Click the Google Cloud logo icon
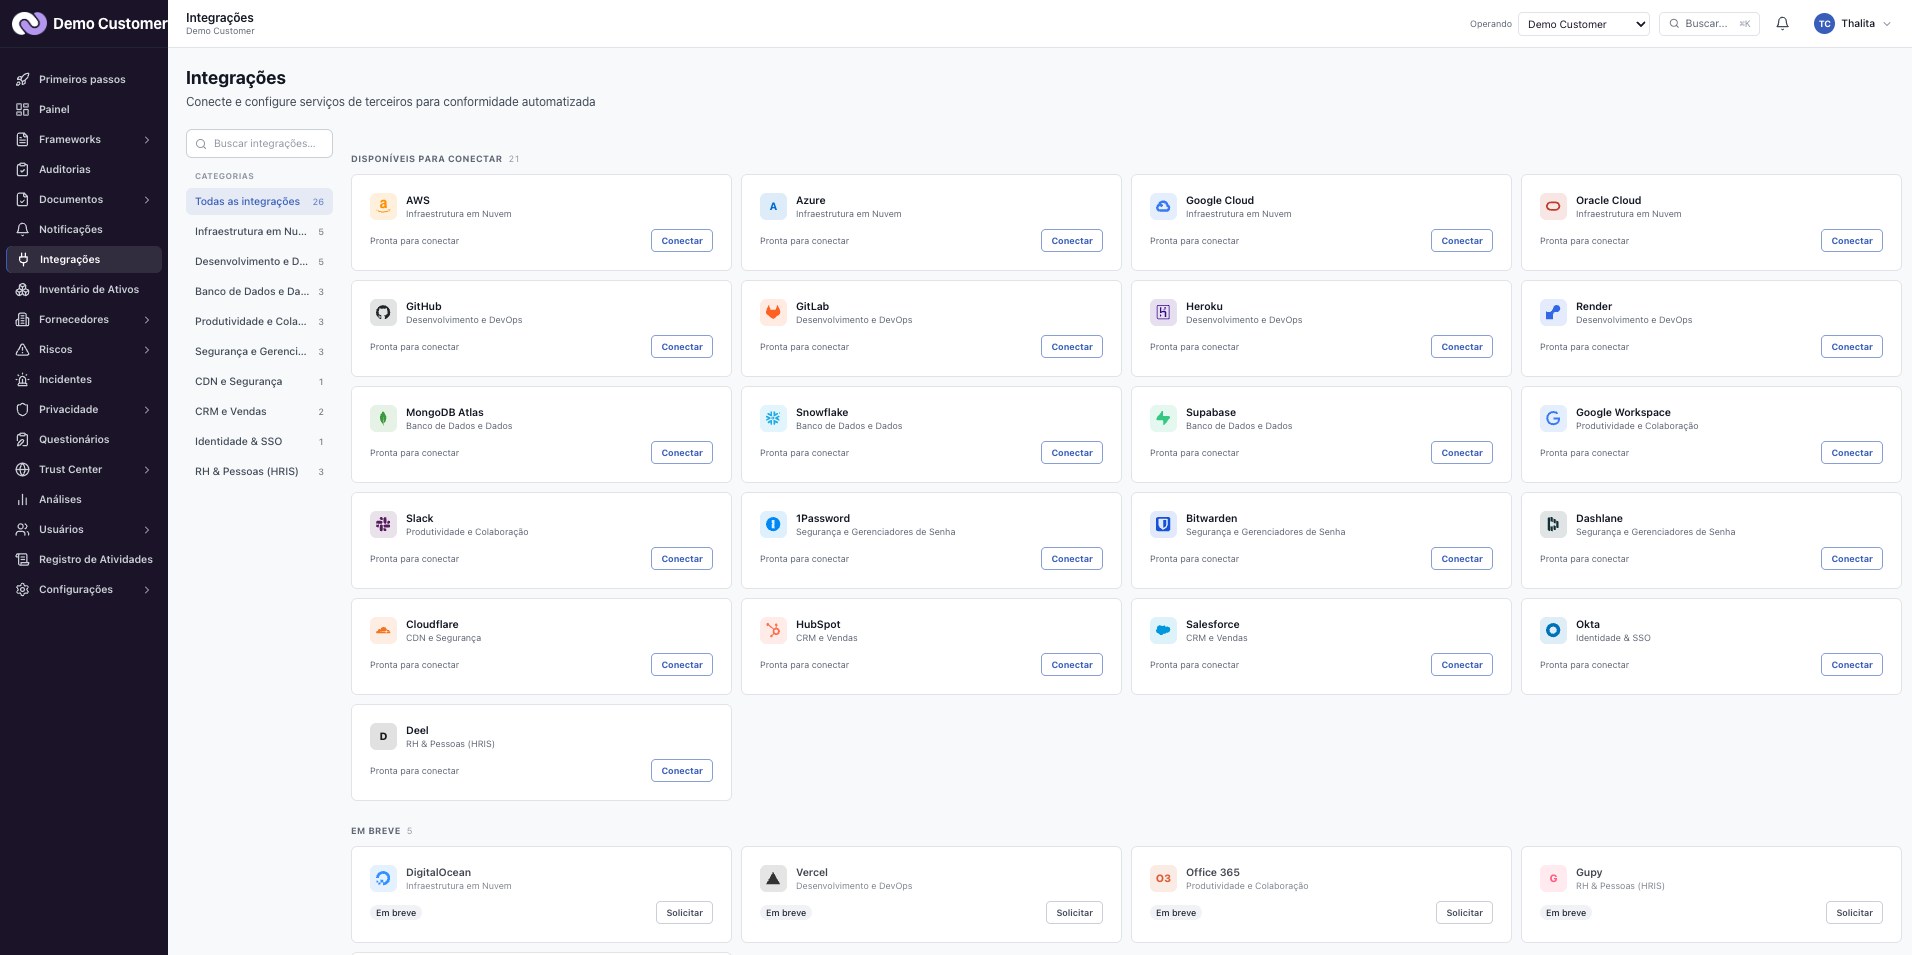This screenshot has height=955, width=1912. tap(1163, 206)
